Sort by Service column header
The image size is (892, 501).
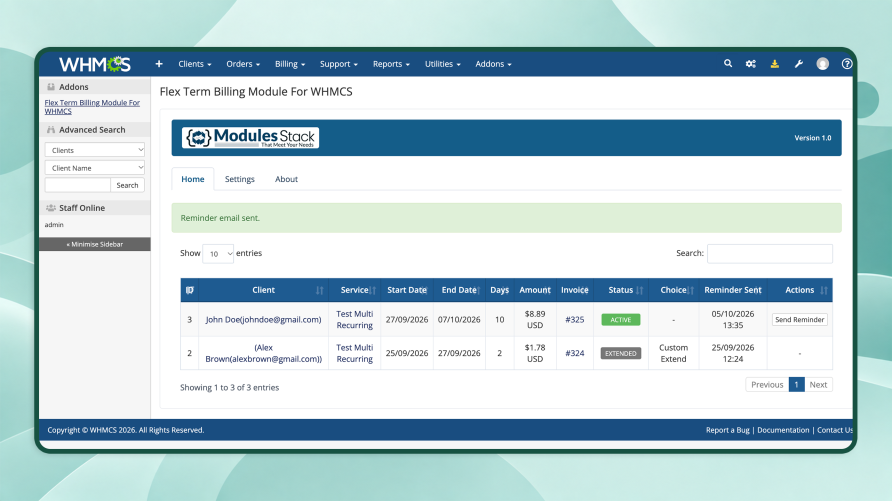click(354, 290)
